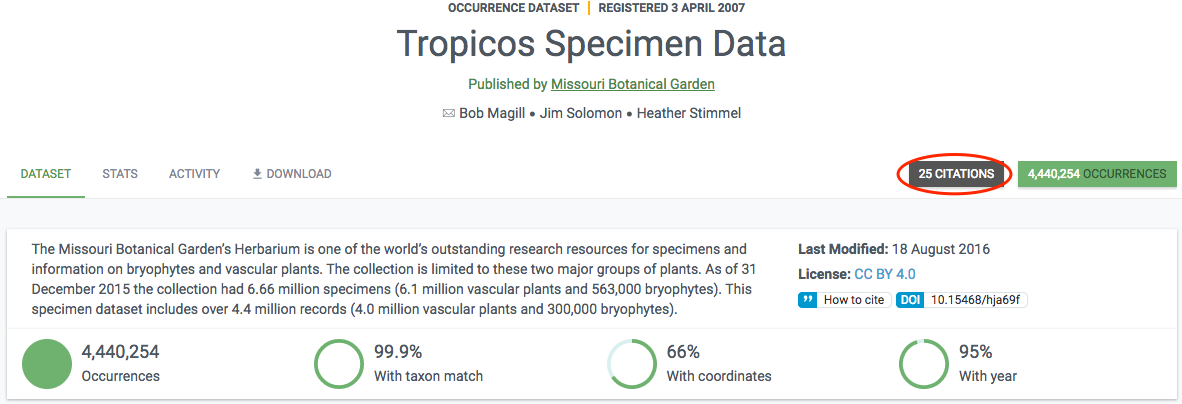Click contact name Bob Magill

[x=491, y=114]
